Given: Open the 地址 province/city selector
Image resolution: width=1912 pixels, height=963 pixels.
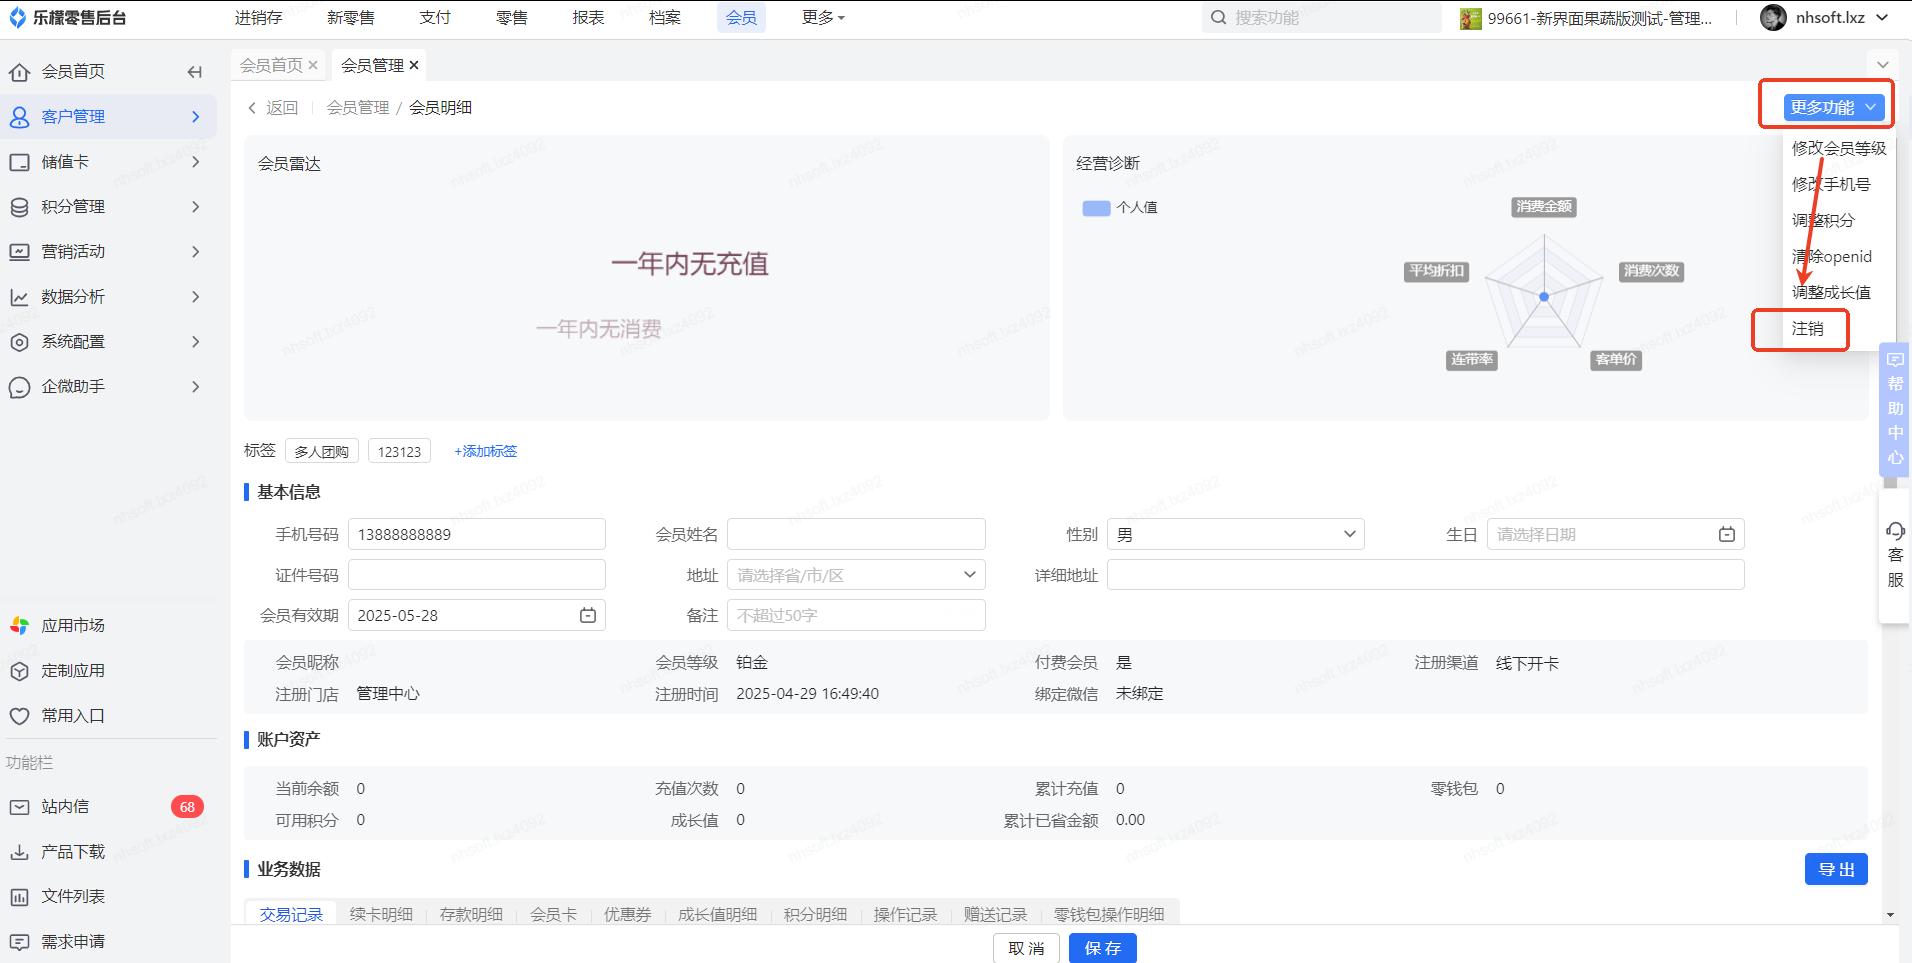Looking at the screenshot, I should 856,575.
